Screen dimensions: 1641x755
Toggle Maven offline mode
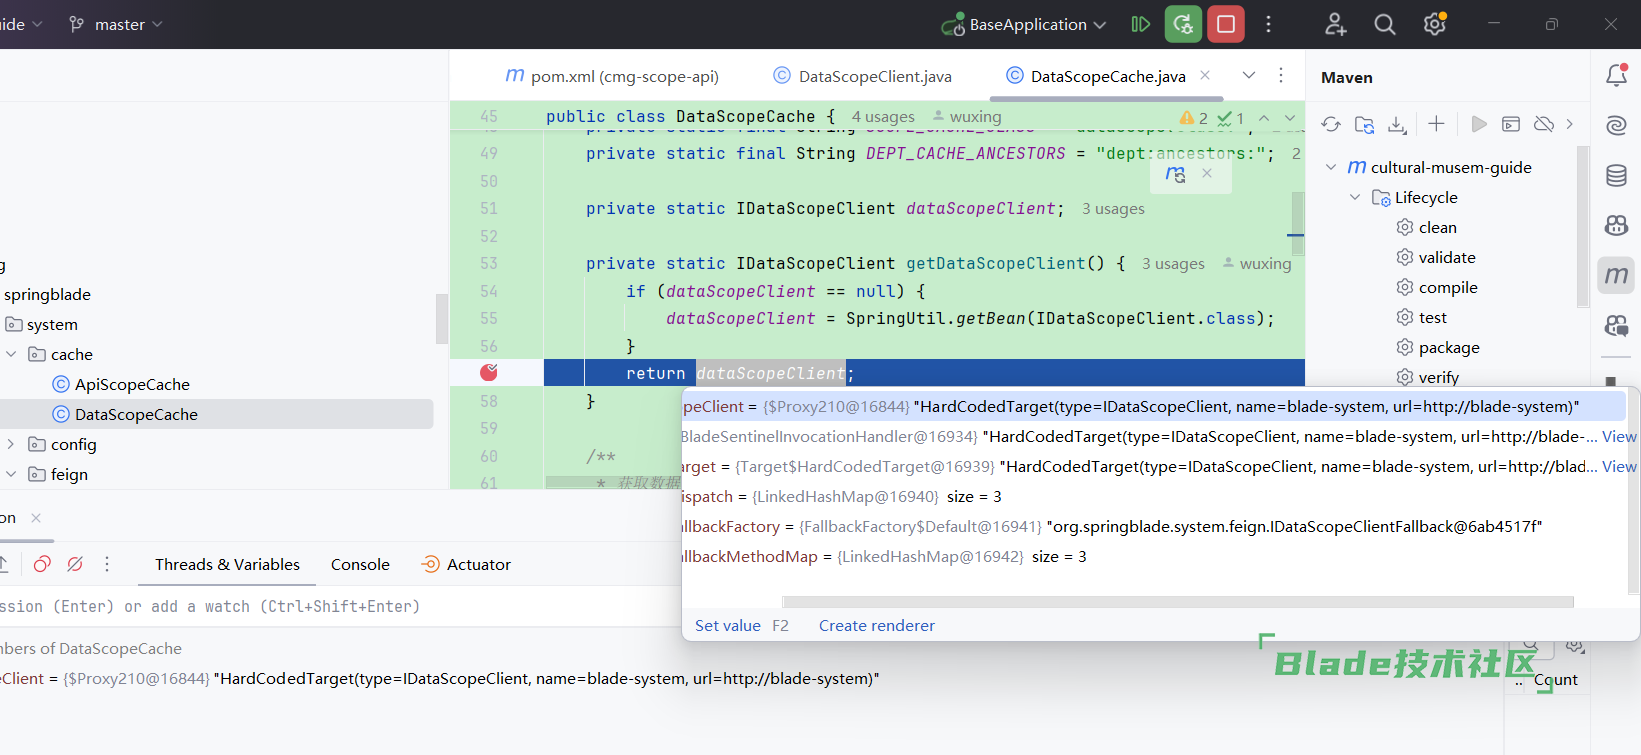pos(1544,124)
